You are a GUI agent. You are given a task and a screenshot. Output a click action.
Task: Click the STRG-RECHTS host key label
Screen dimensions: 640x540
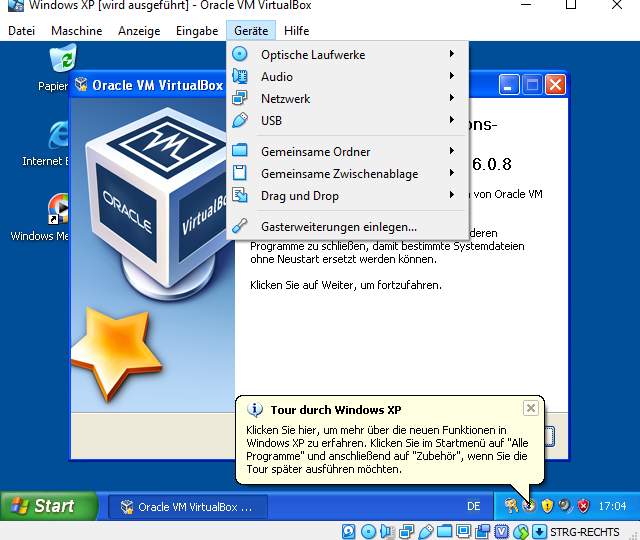(x=584, y=532)
